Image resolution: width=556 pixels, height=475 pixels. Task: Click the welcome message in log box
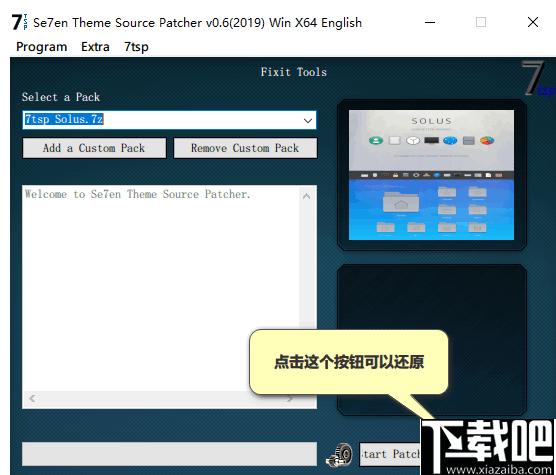pos(138,194)
